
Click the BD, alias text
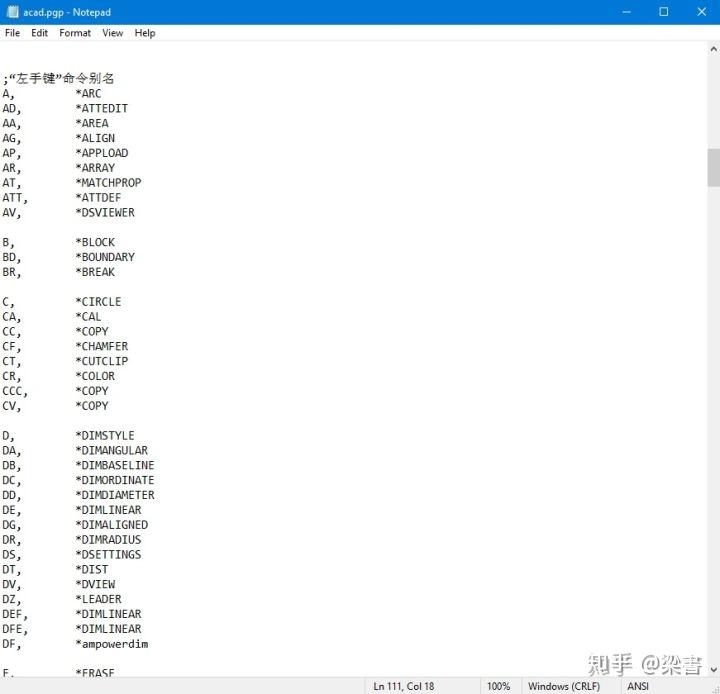point(12,257)
